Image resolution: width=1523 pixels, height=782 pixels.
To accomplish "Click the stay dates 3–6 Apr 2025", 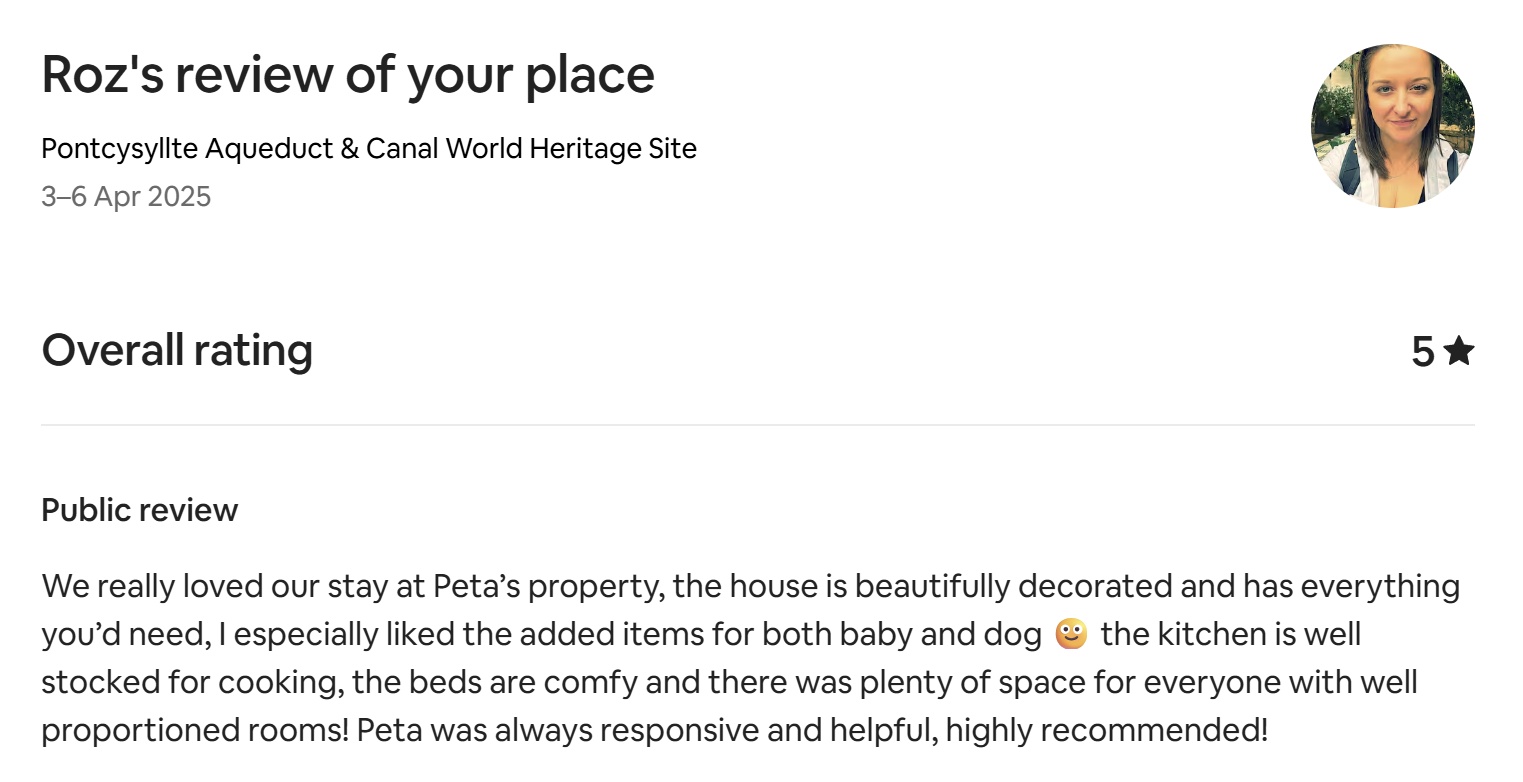I will point(126,196).
